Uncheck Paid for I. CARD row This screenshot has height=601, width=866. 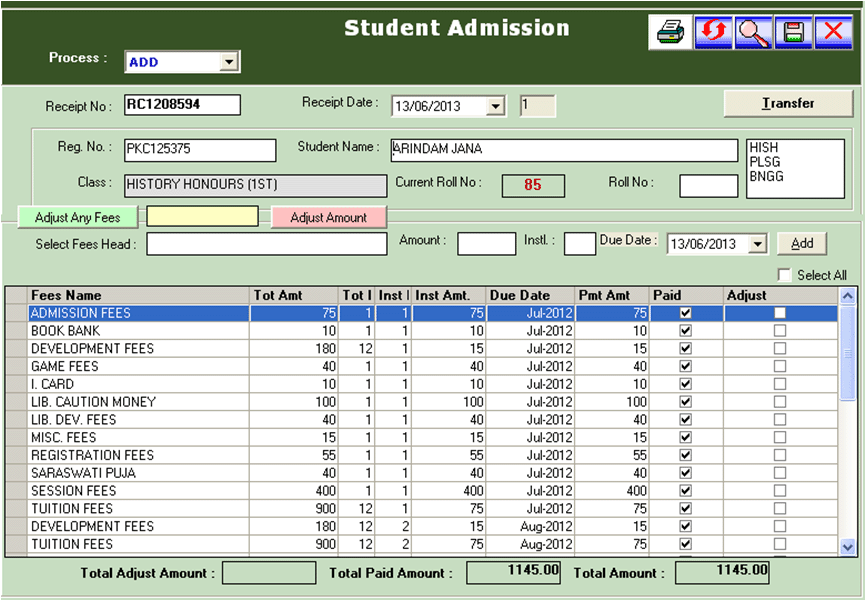pyautogui.click(x=685, y=383)
